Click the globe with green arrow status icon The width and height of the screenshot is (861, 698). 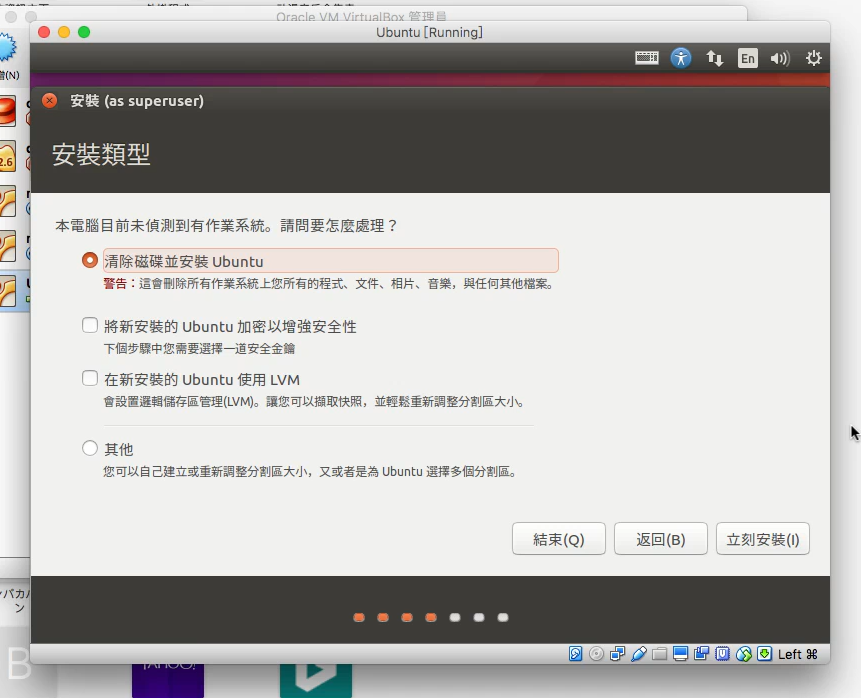pyautogui.click(x=743, y=654)
